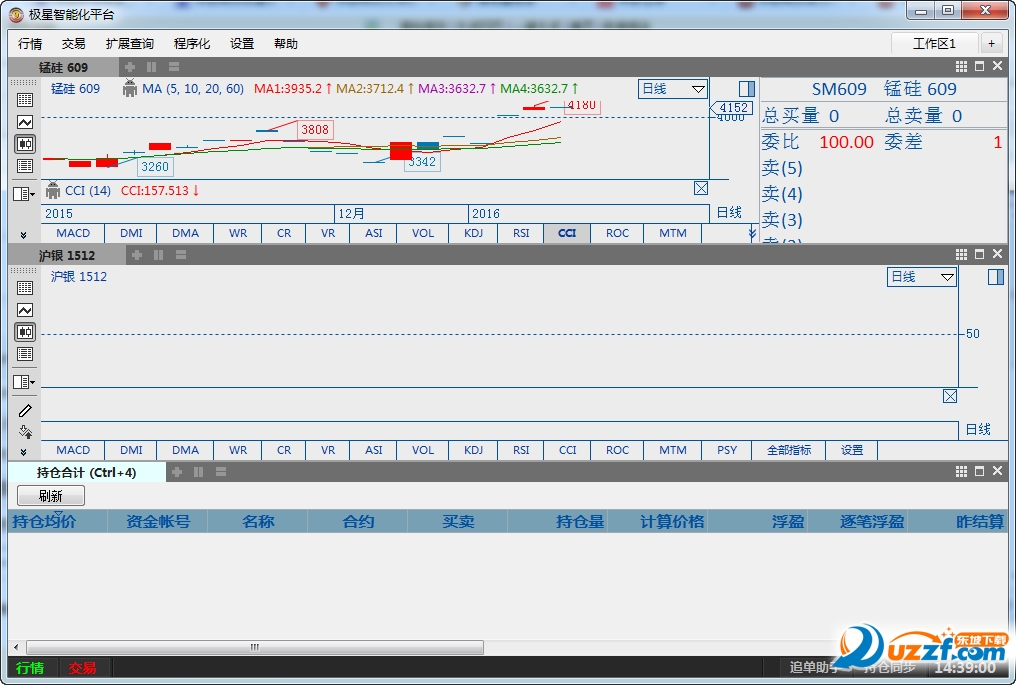1016x685 pixels.
Task: Click the 刷新 button
Action: coord(51,496)
